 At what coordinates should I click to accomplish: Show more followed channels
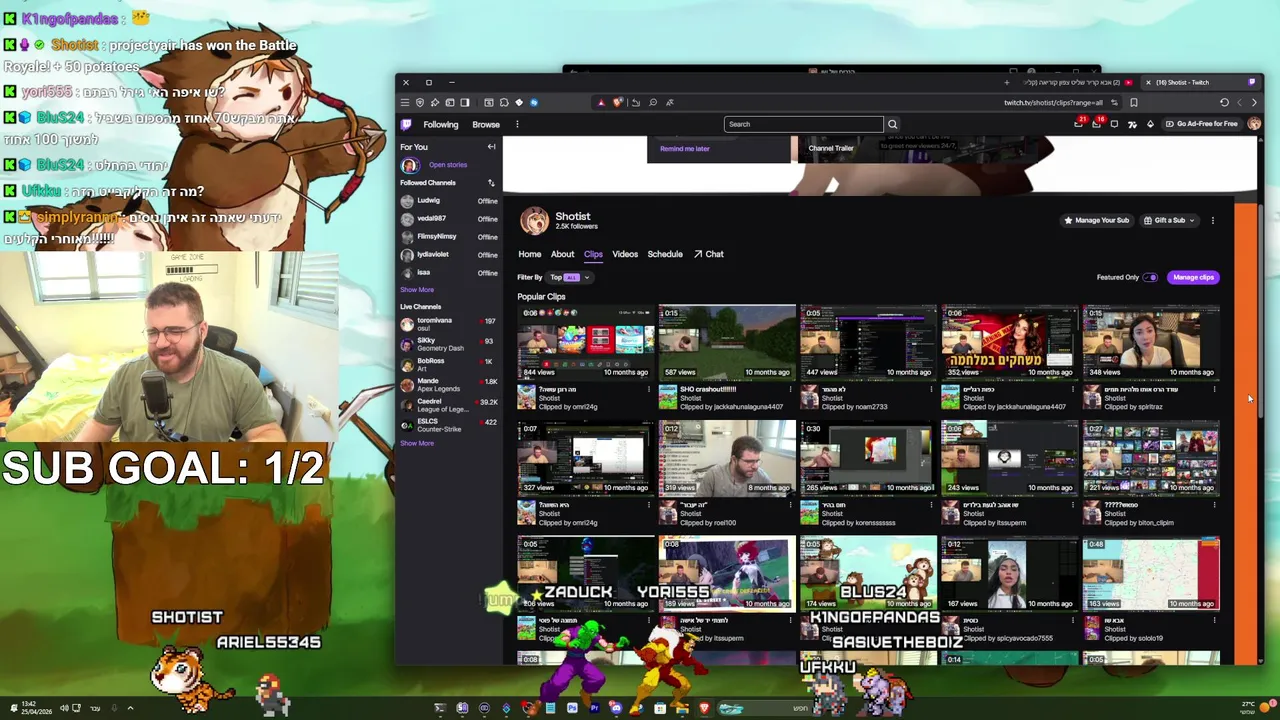[x=417, y=290]
